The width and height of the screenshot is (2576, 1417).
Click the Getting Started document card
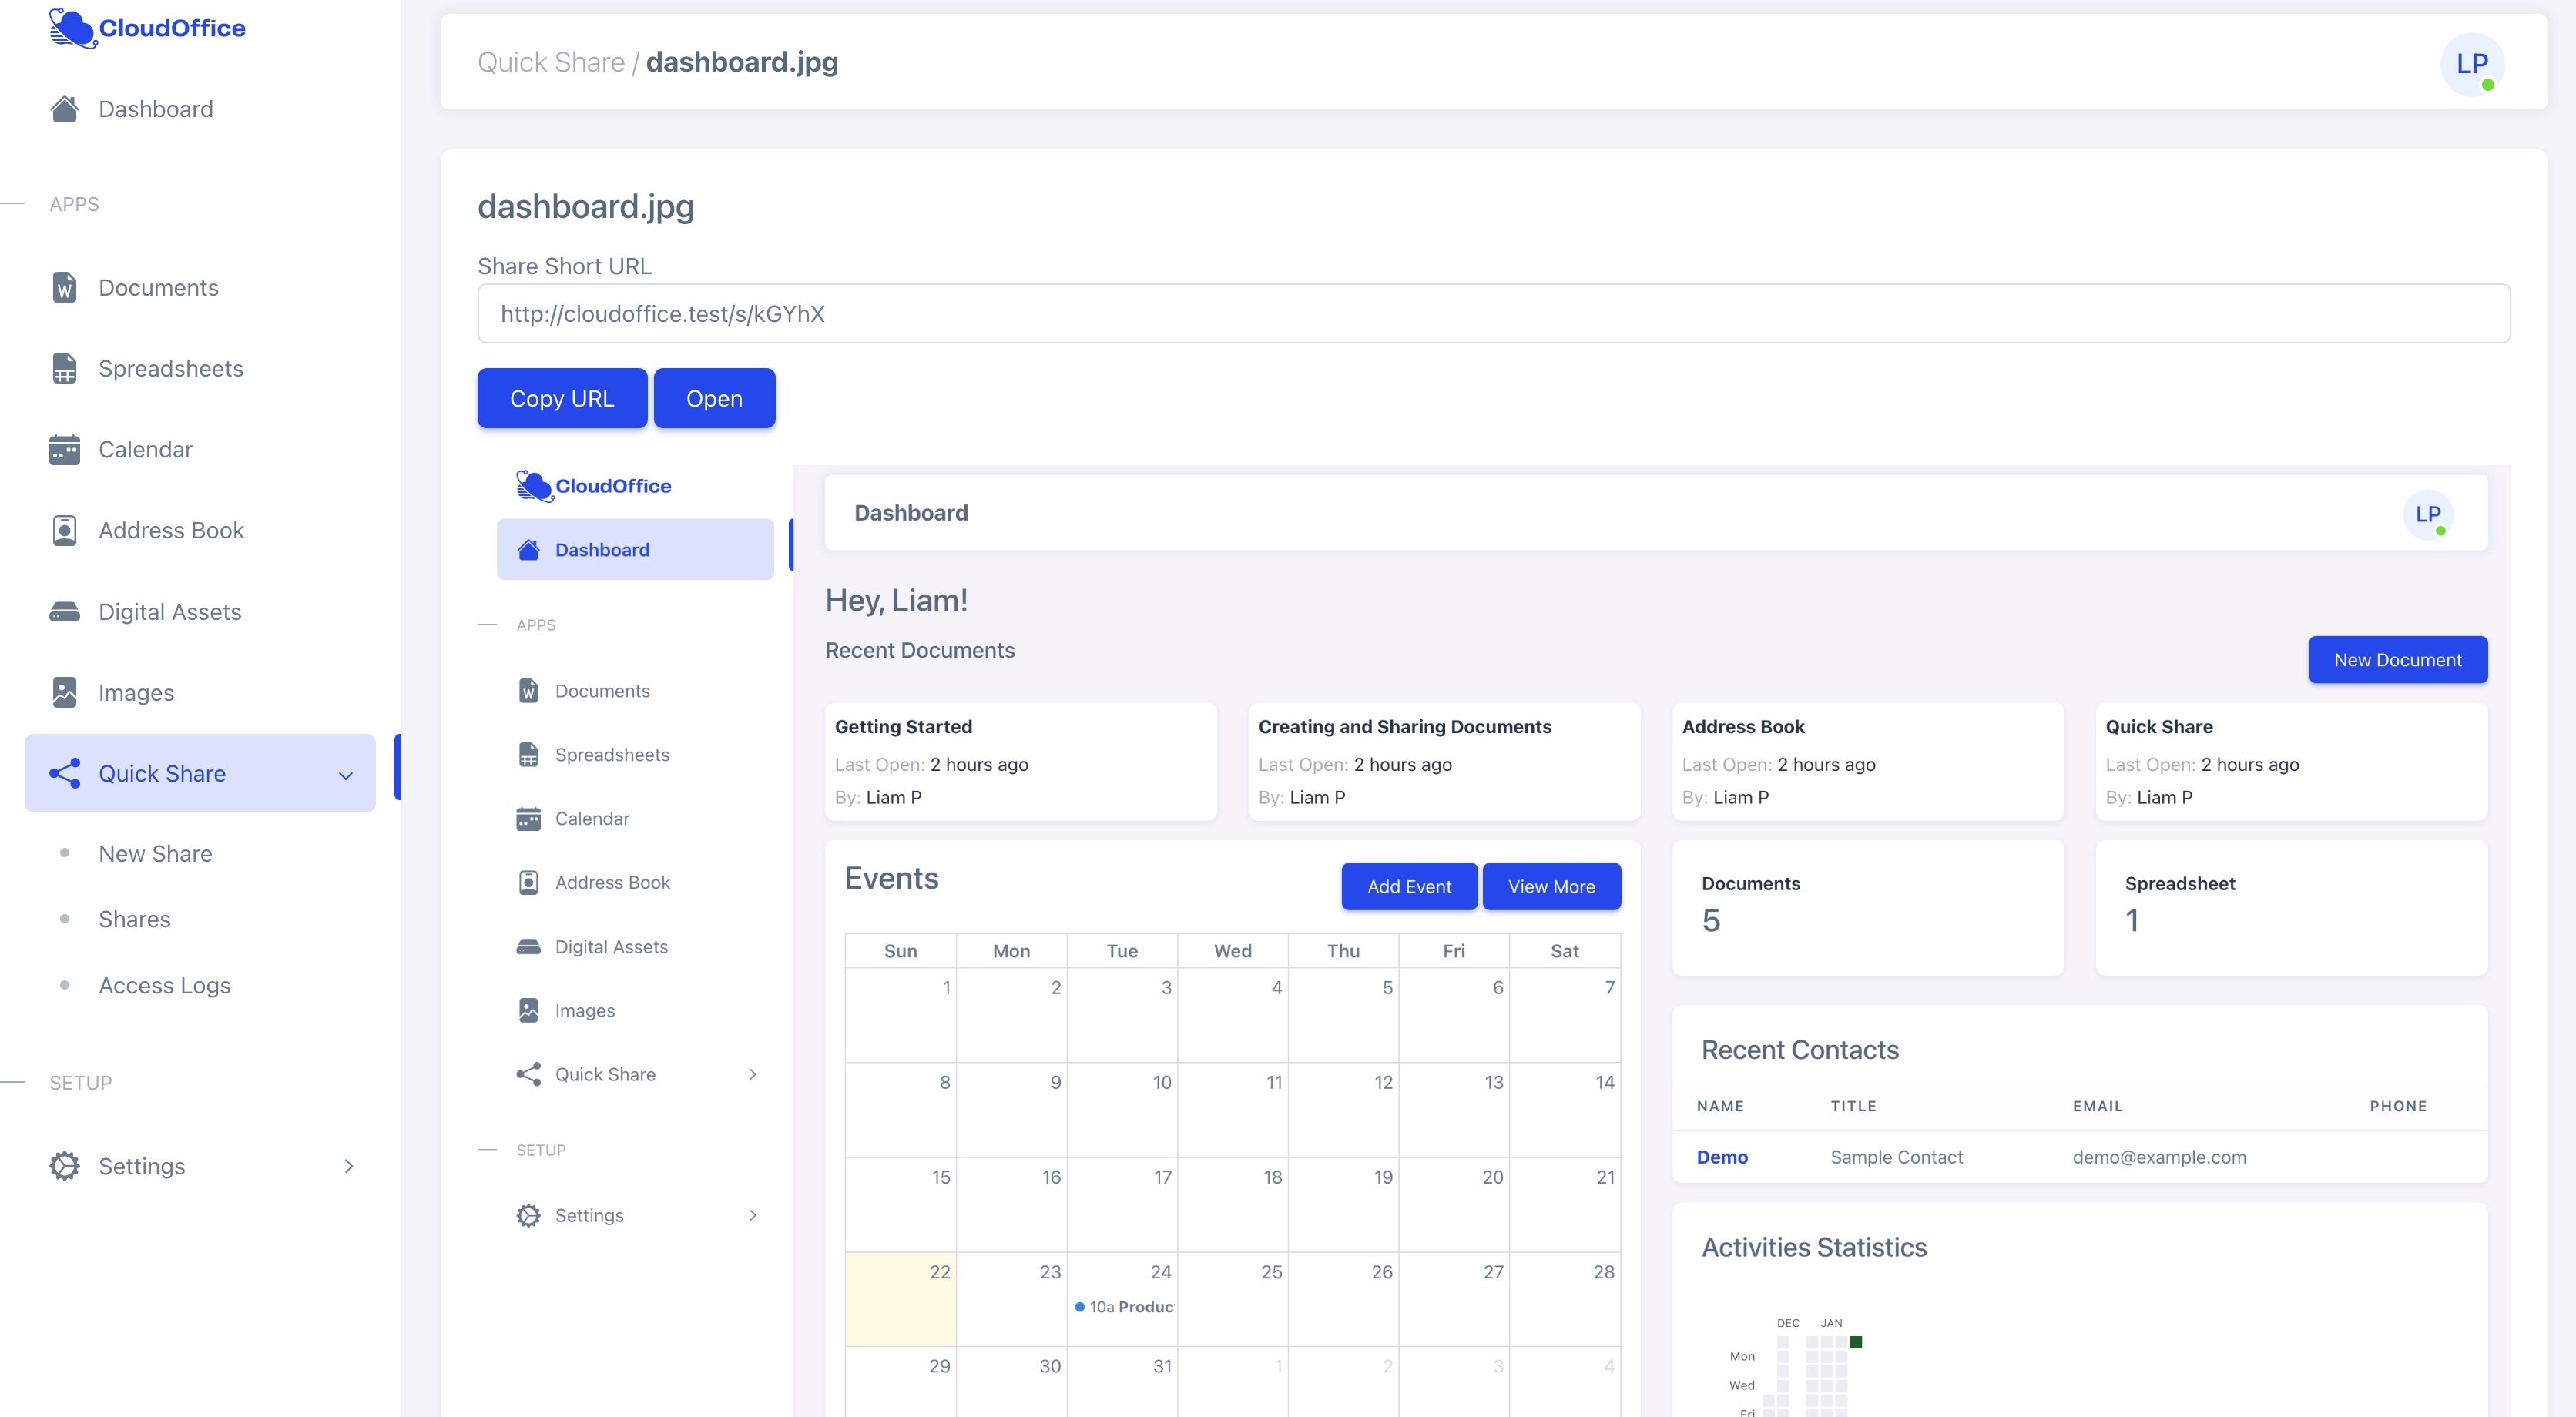click(1020, 761)
